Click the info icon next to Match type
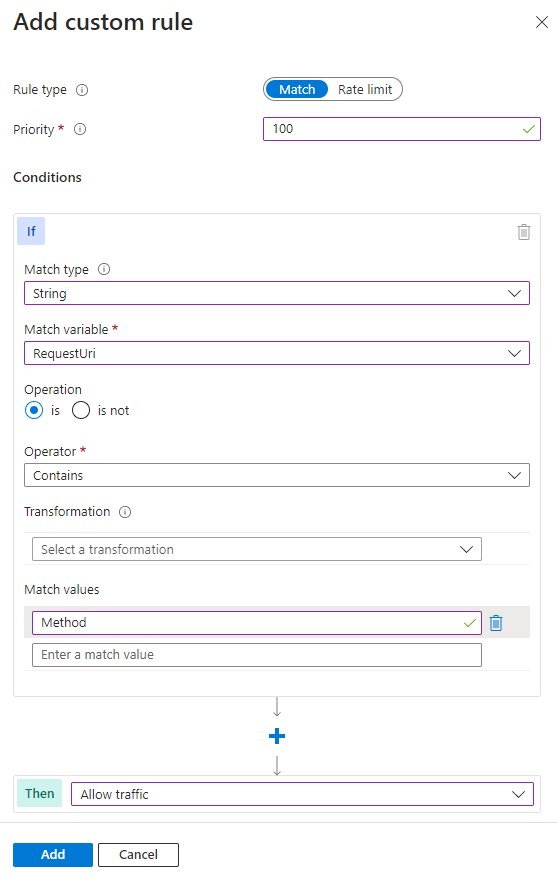The height and width of the screenshot is (886, 558). [x=104, y=270]
